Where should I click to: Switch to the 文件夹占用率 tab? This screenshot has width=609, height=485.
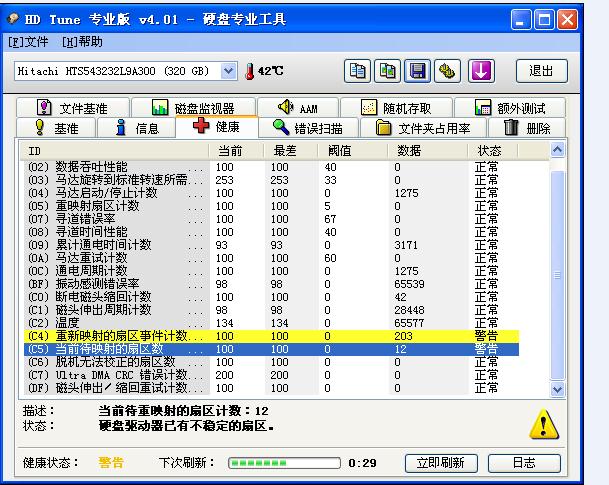(423, 128)
